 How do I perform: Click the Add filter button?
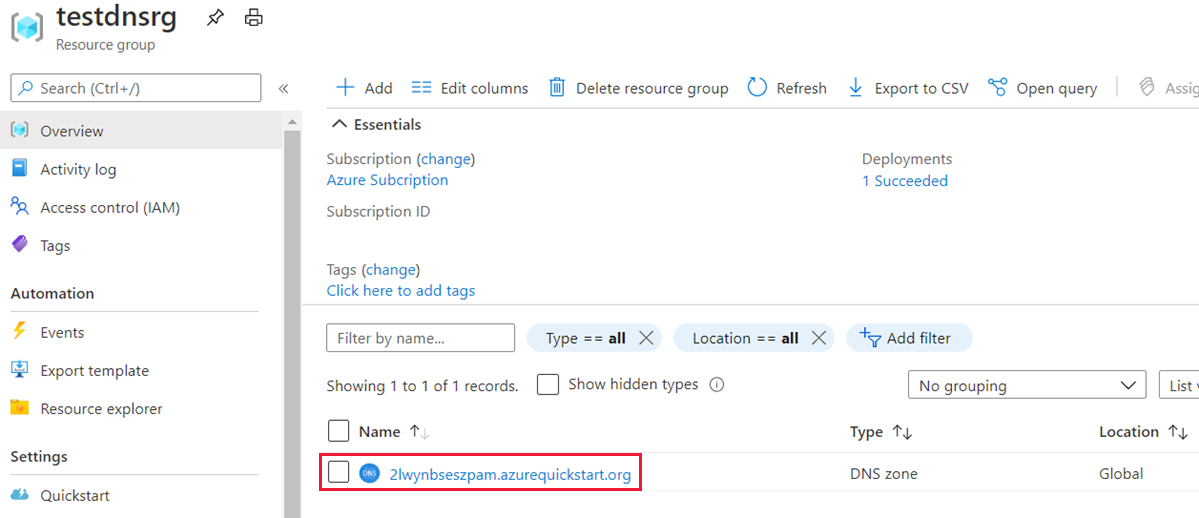(909, 338)
